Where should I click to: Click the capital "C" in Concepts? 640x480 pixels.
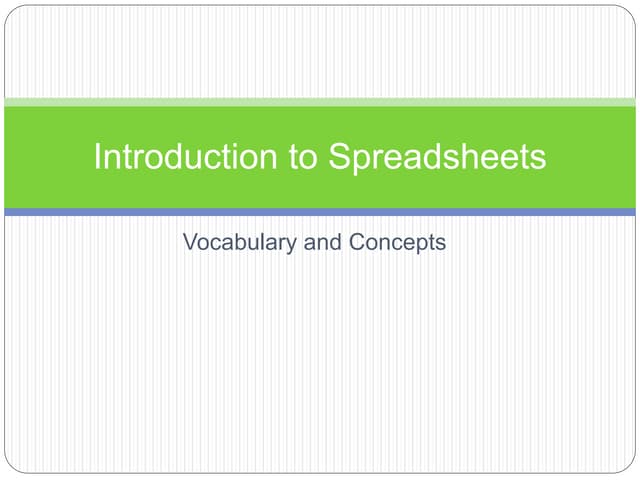click(360, 242)
